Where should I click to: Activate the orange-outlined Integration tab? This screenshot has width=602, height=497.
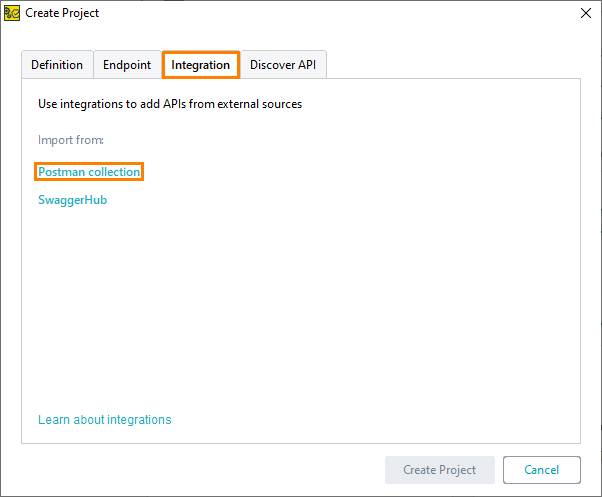pos(201,65)
